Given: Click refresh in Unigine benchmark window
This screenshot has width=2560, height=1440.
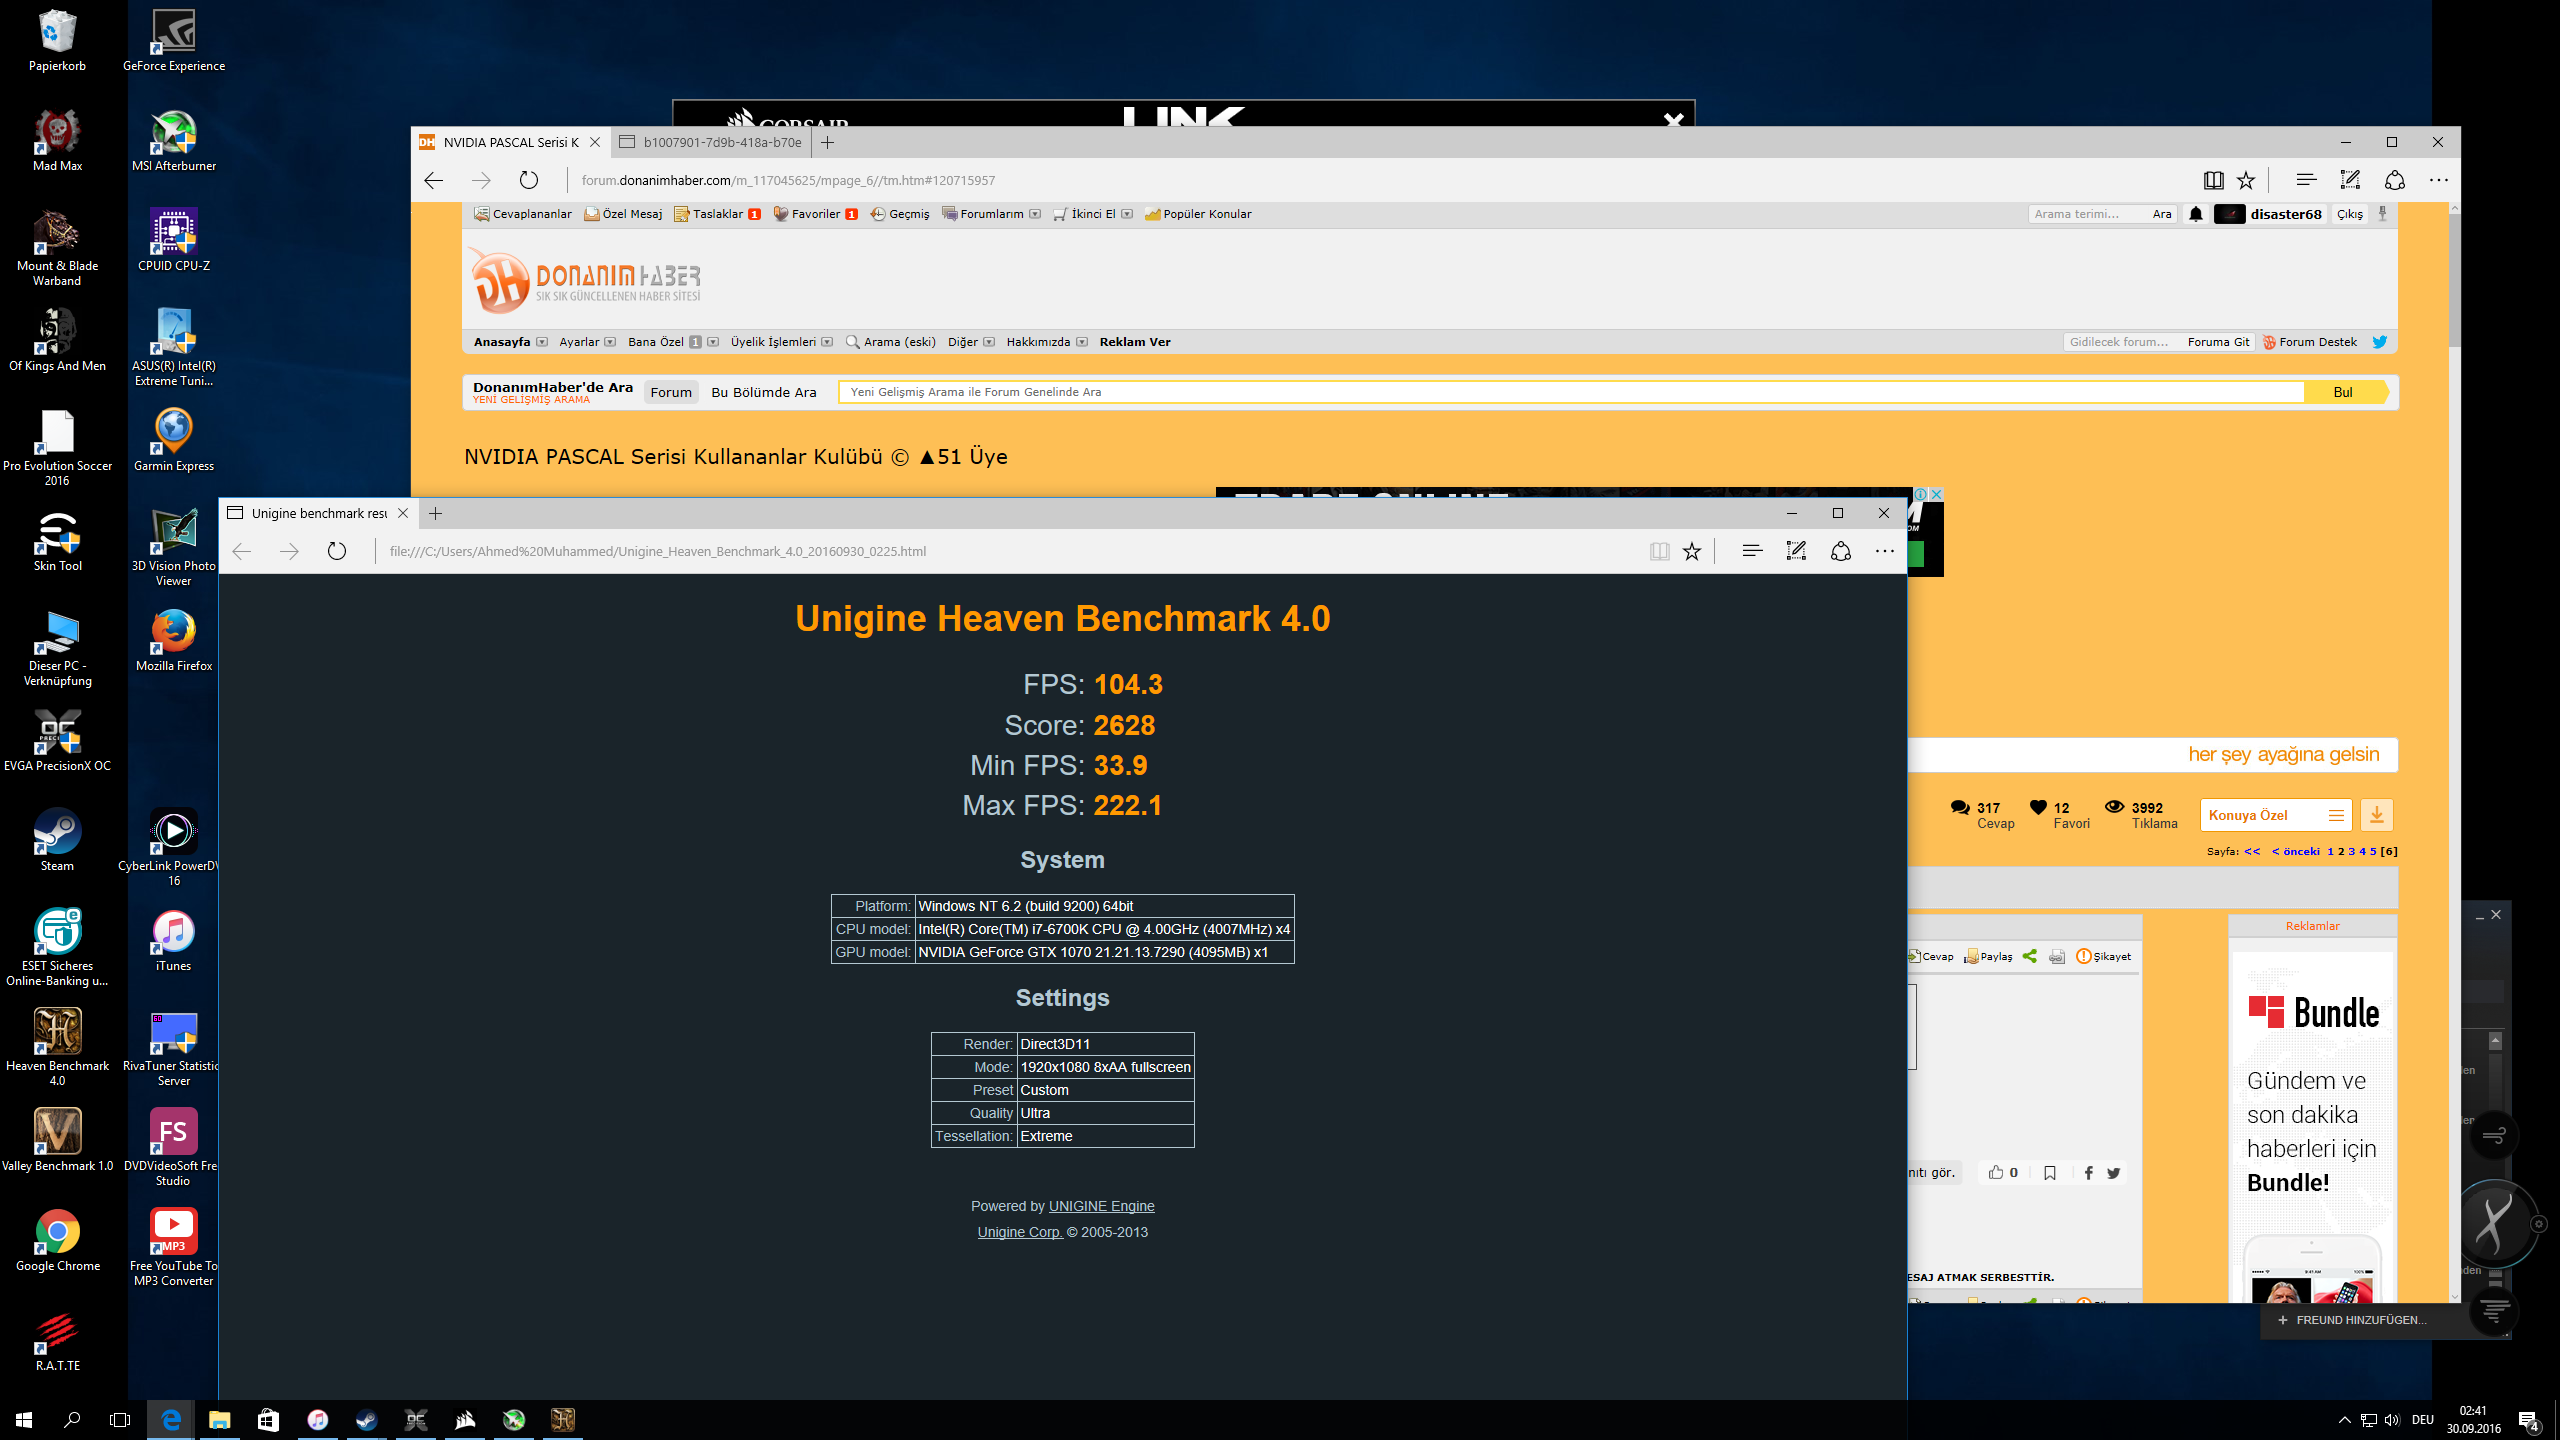Looking at the screenshot, I should tap(337, 551).
